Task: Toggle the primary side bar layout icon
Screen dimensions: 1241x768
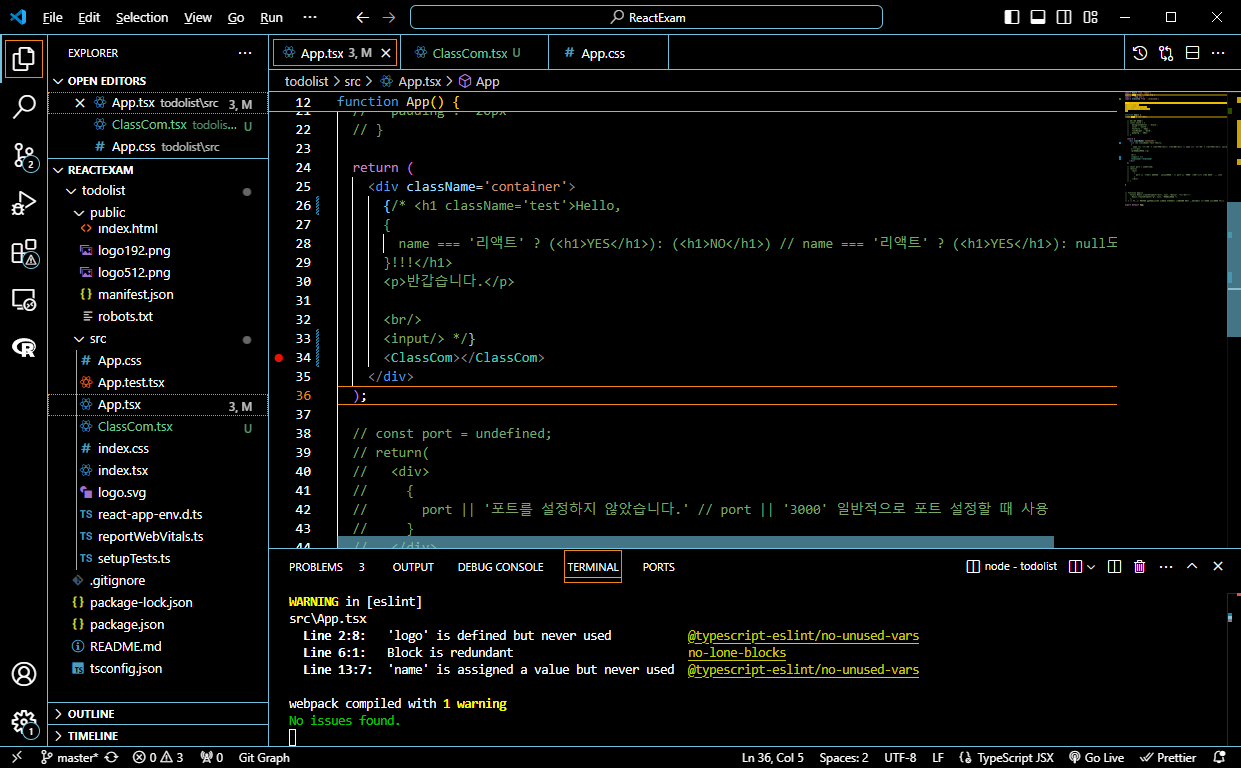Action: tap(1012, 17)
